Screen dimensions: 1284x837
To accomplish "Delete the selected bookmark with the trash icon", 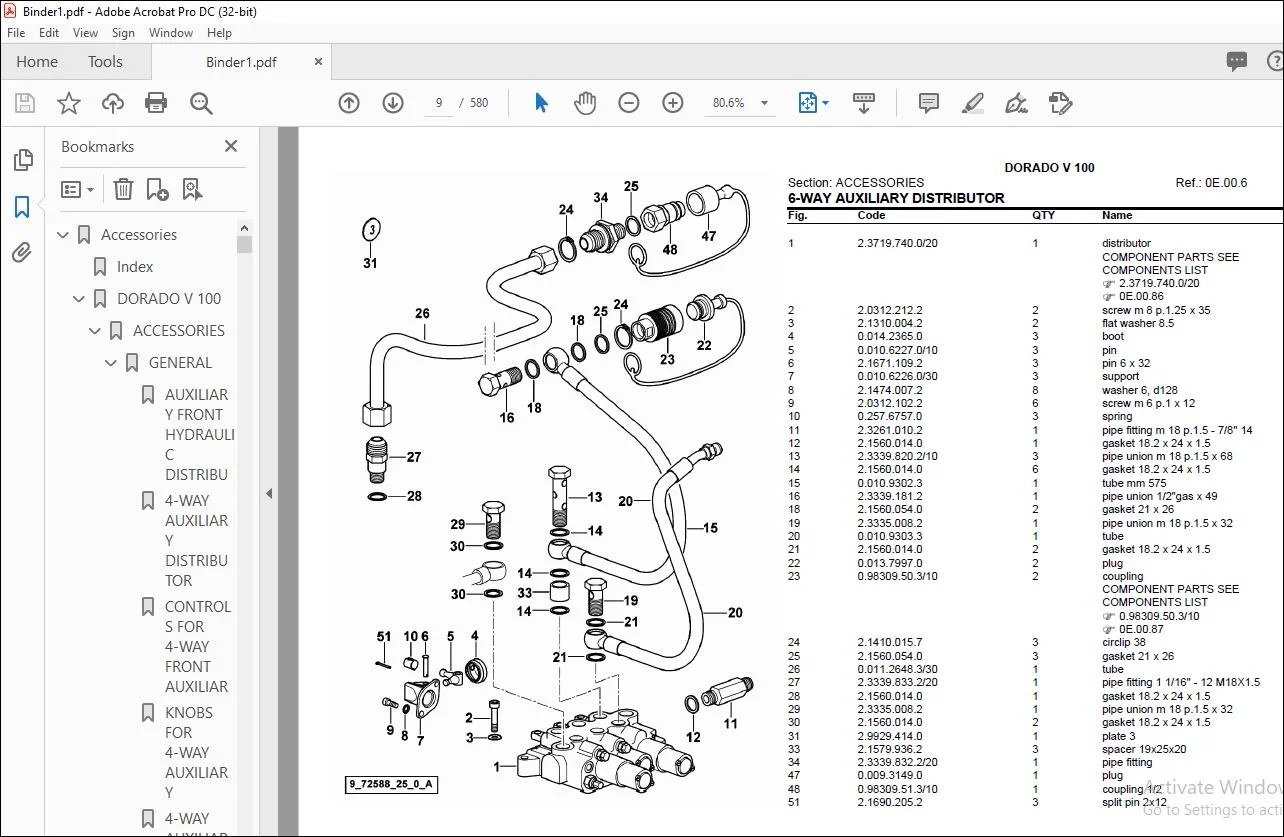I will point(123,189).
